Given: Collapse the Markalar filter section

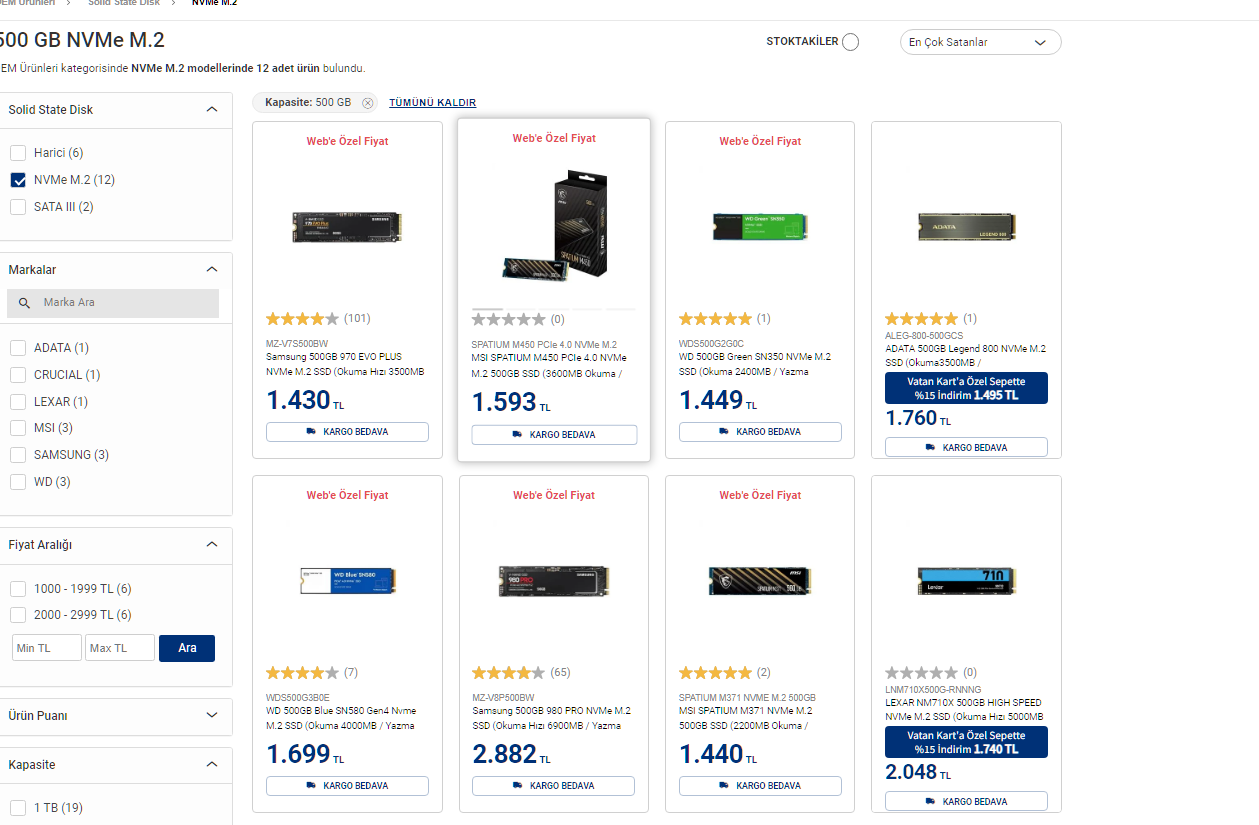Looking at the screenshot, I should 211,269.
